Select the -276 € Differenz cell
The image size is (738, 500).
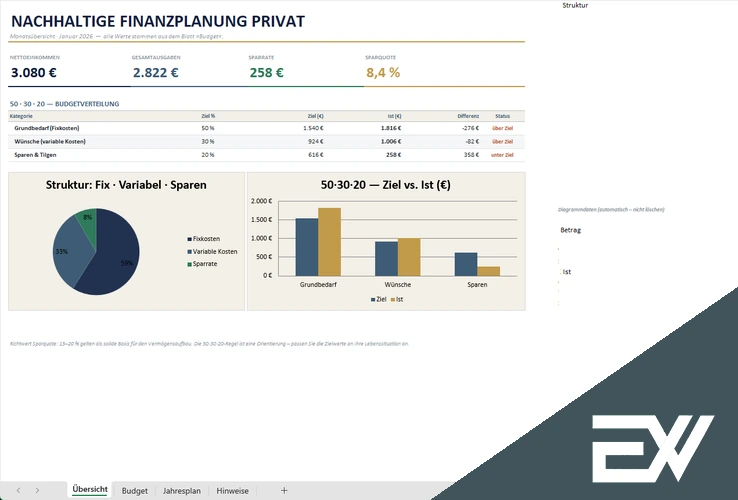(471, 128)
